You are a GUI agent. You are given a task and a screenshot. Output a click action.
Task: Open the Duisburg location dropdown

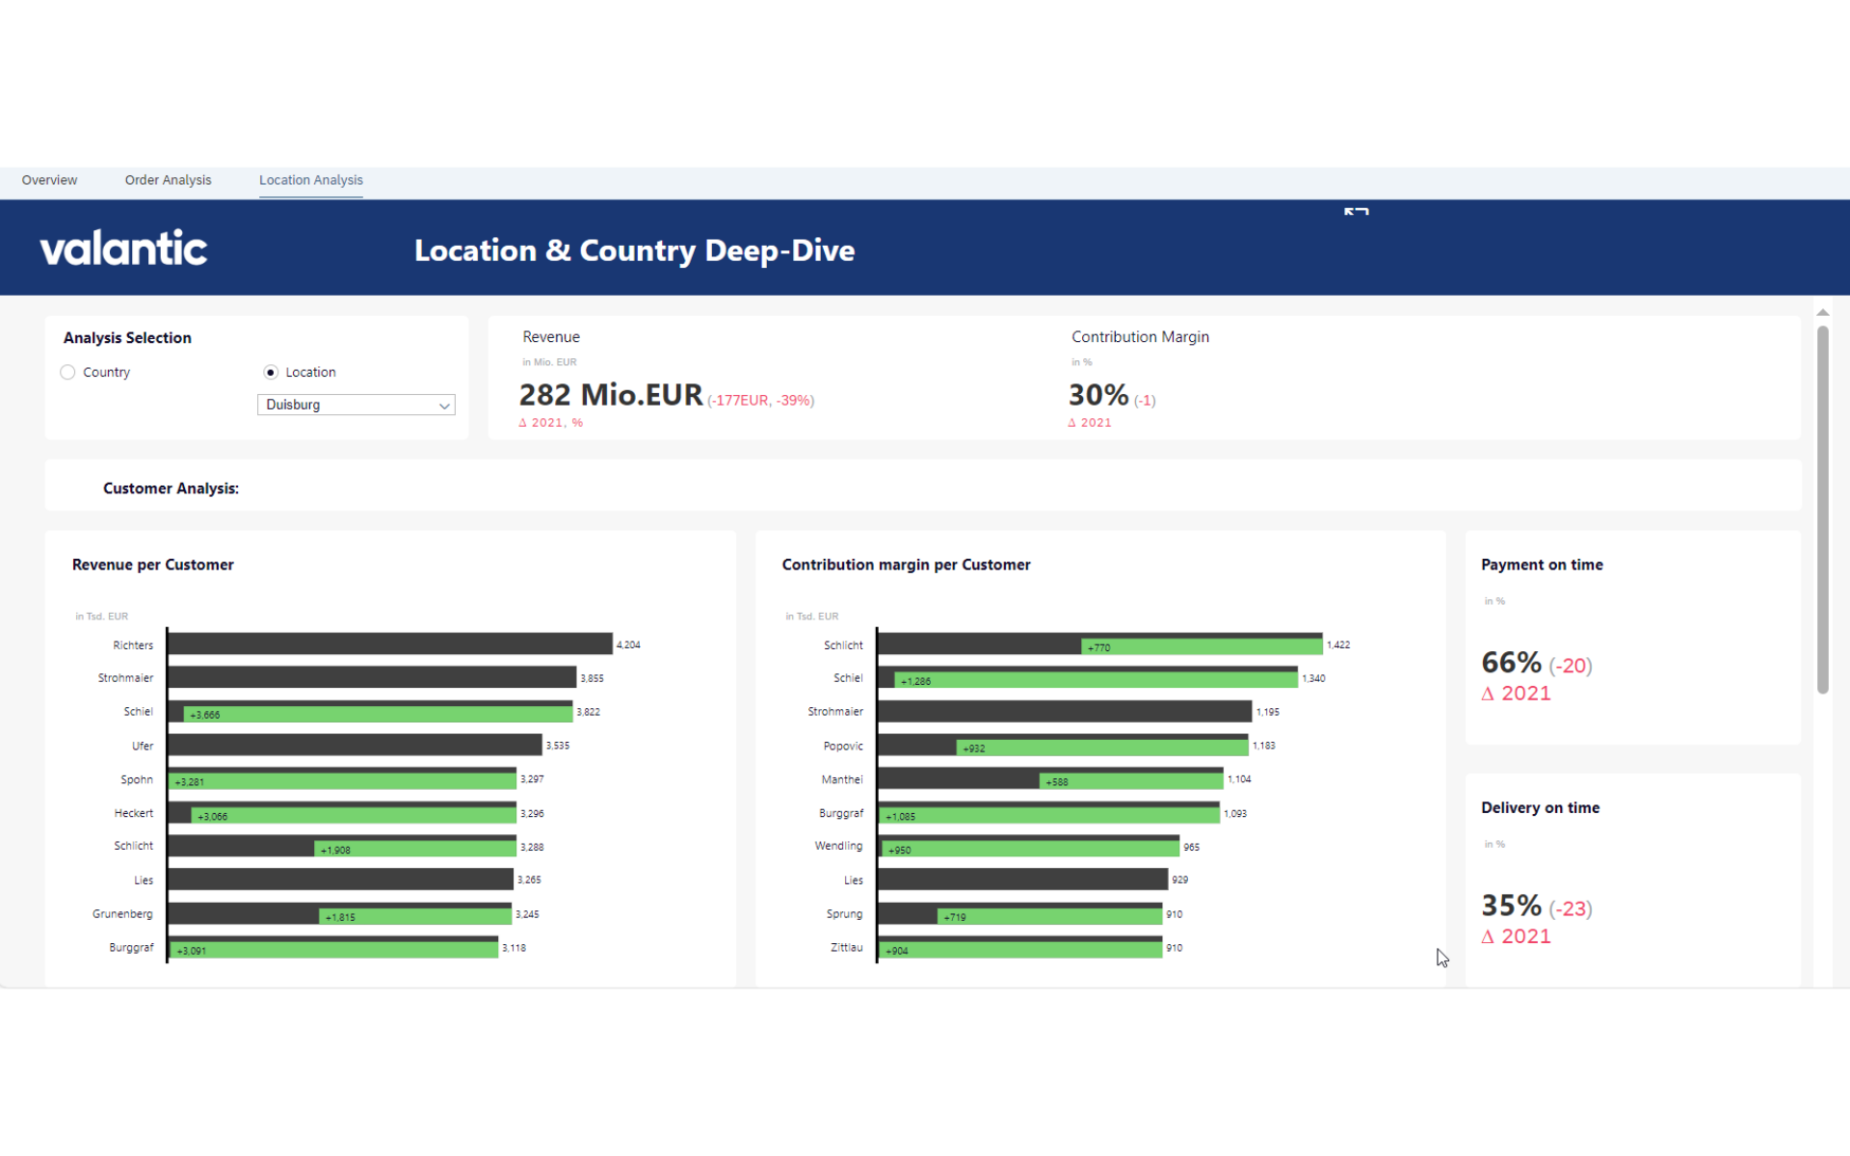(355, 405)
